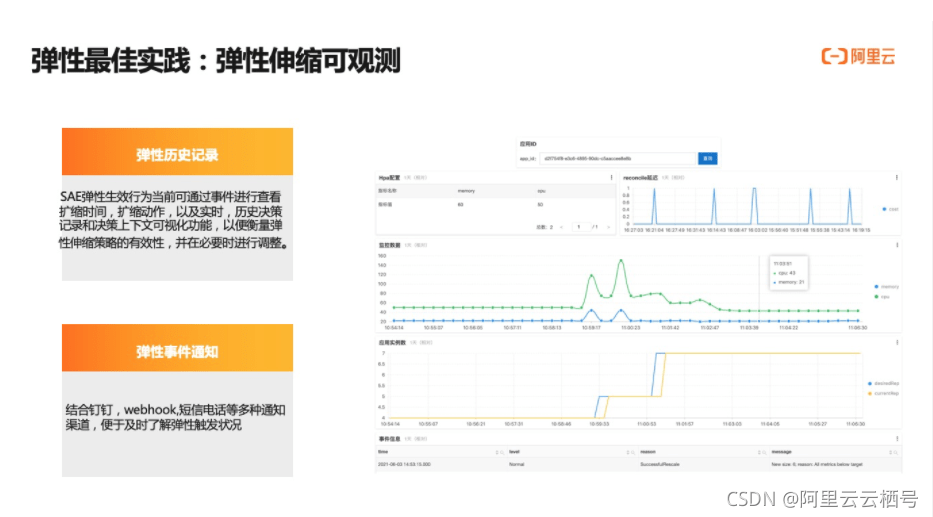Select the reconcile延迟 panel title
The height and width of the screenshot is (517, 933).
coord(640,177)
